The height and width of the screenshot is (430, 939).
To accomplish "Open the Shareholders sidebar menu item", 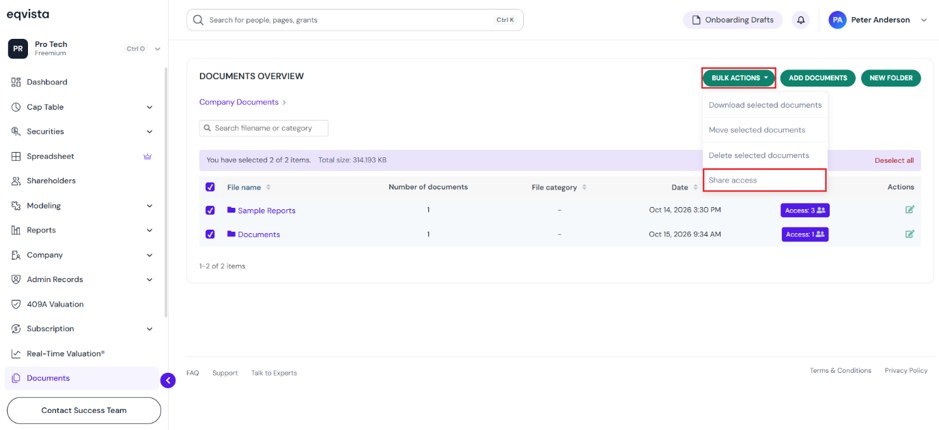I will [x=81, y=181].
